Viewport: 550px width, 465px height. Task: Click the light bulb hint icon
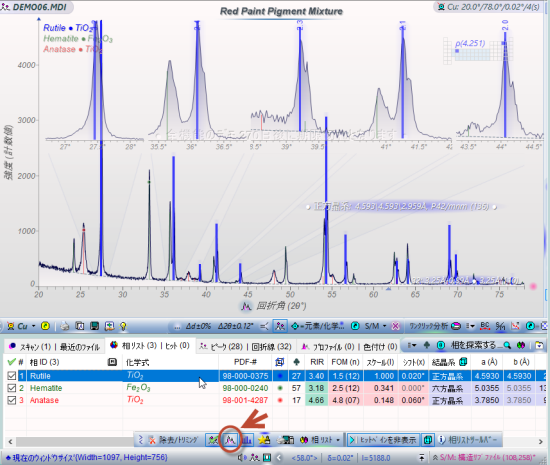pos(123,326)
